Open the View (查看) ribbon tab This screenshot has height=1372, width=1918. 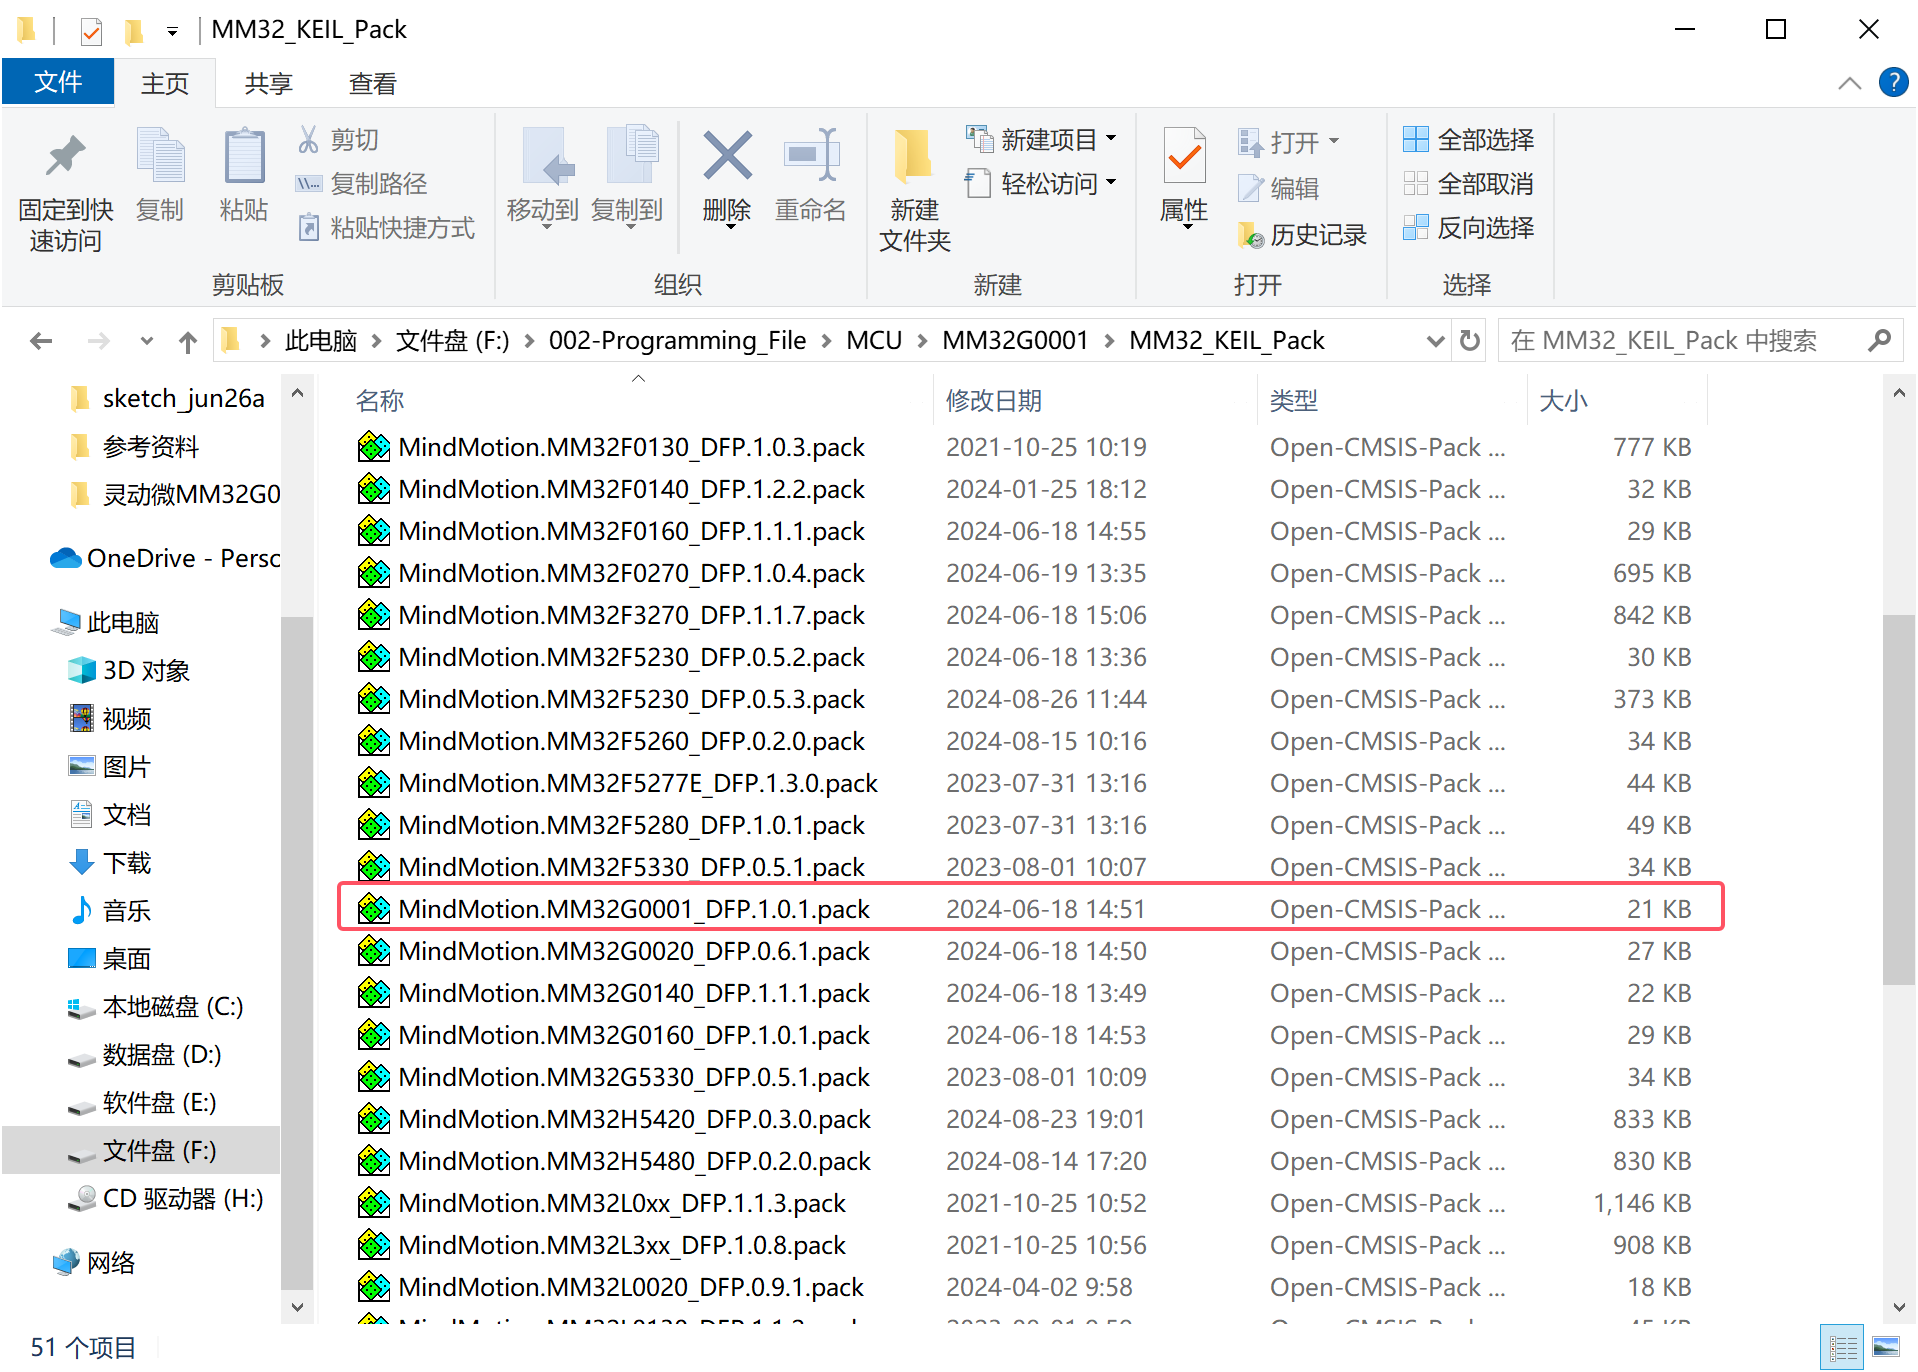coord(372,84)
